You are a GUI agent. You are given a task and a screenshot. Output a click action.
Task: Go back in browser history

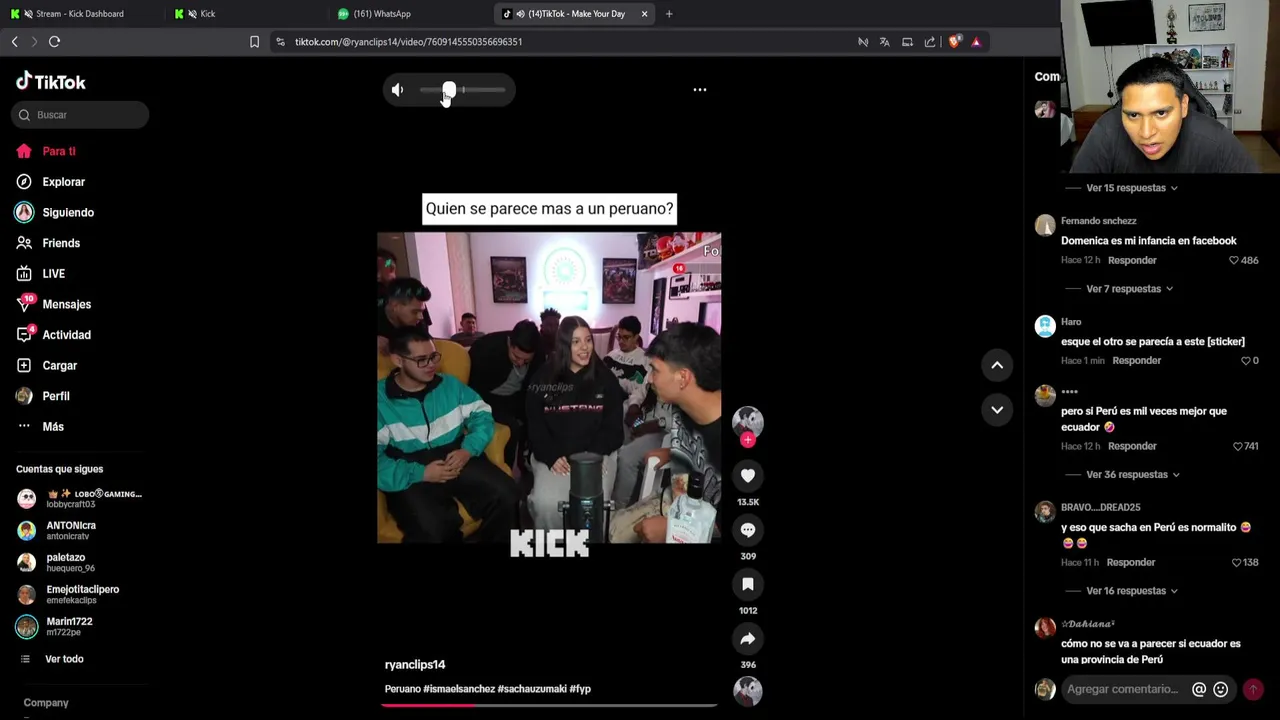14,42
